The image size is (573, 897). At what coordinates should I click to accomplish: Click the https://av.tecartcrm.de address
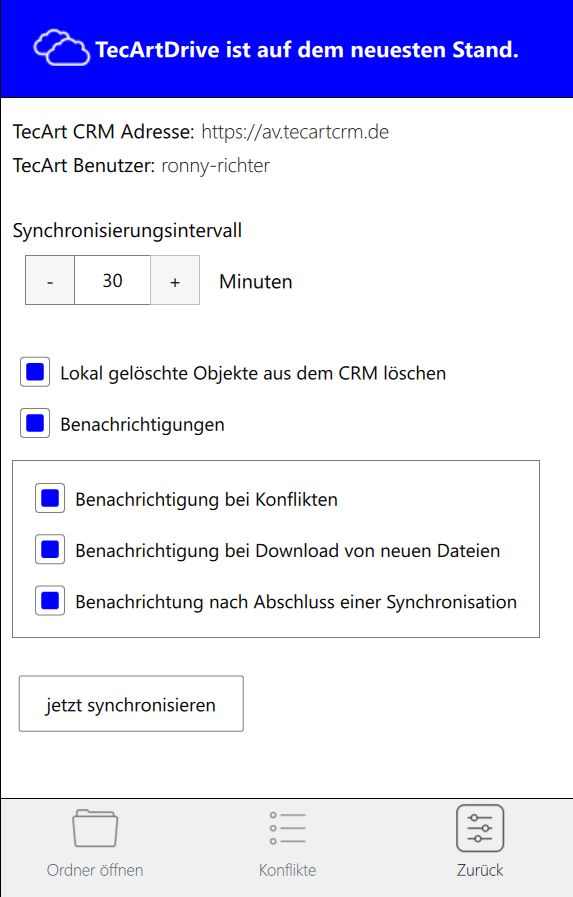coord(295,132)
